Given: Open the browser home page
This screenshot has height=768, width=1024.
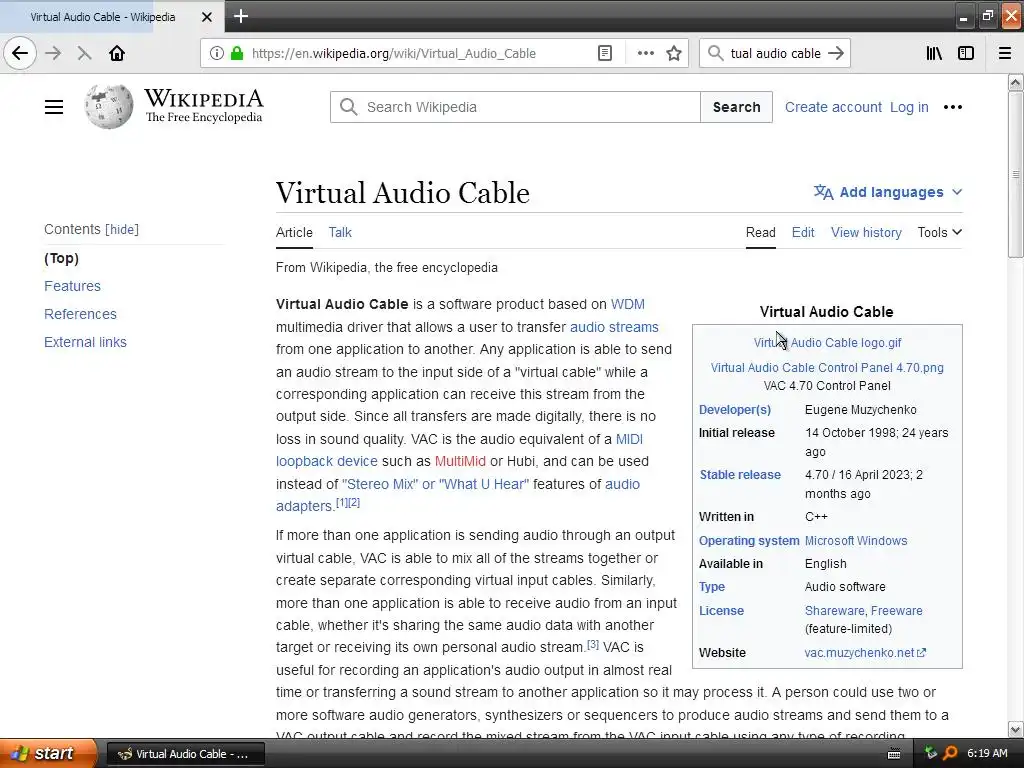Looking at the screenshot, I should pos(117,53).
